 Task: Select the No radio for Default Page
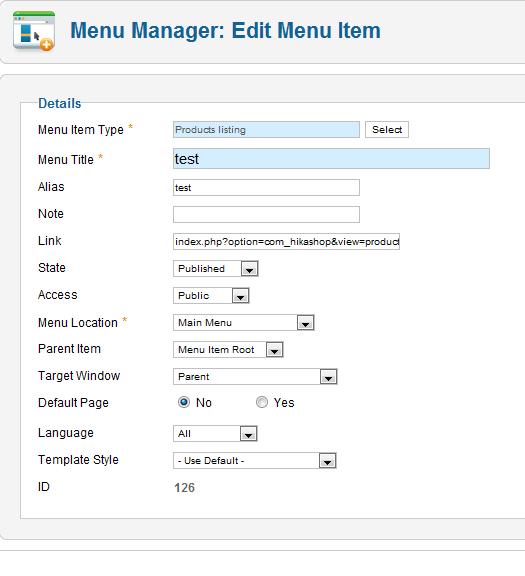pos(184,402)
